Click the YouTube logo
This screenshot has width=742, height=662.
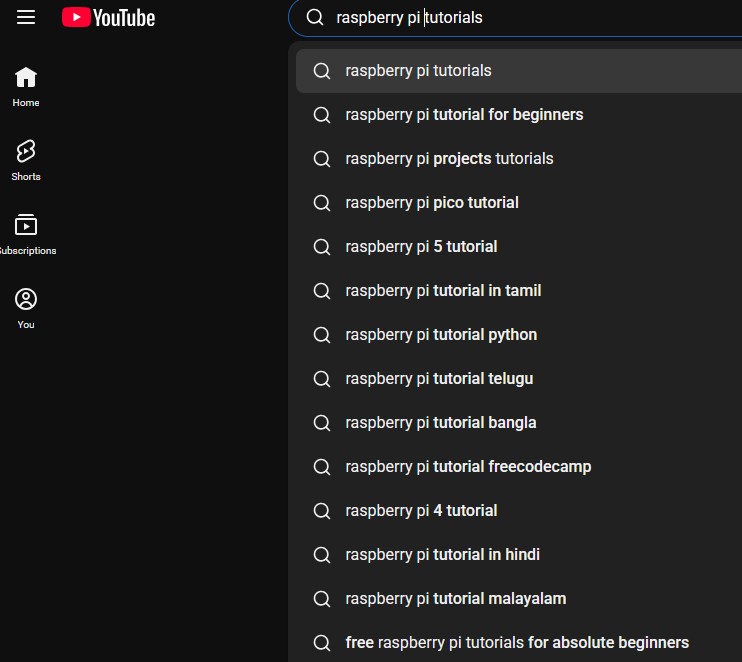click(108, 18)
